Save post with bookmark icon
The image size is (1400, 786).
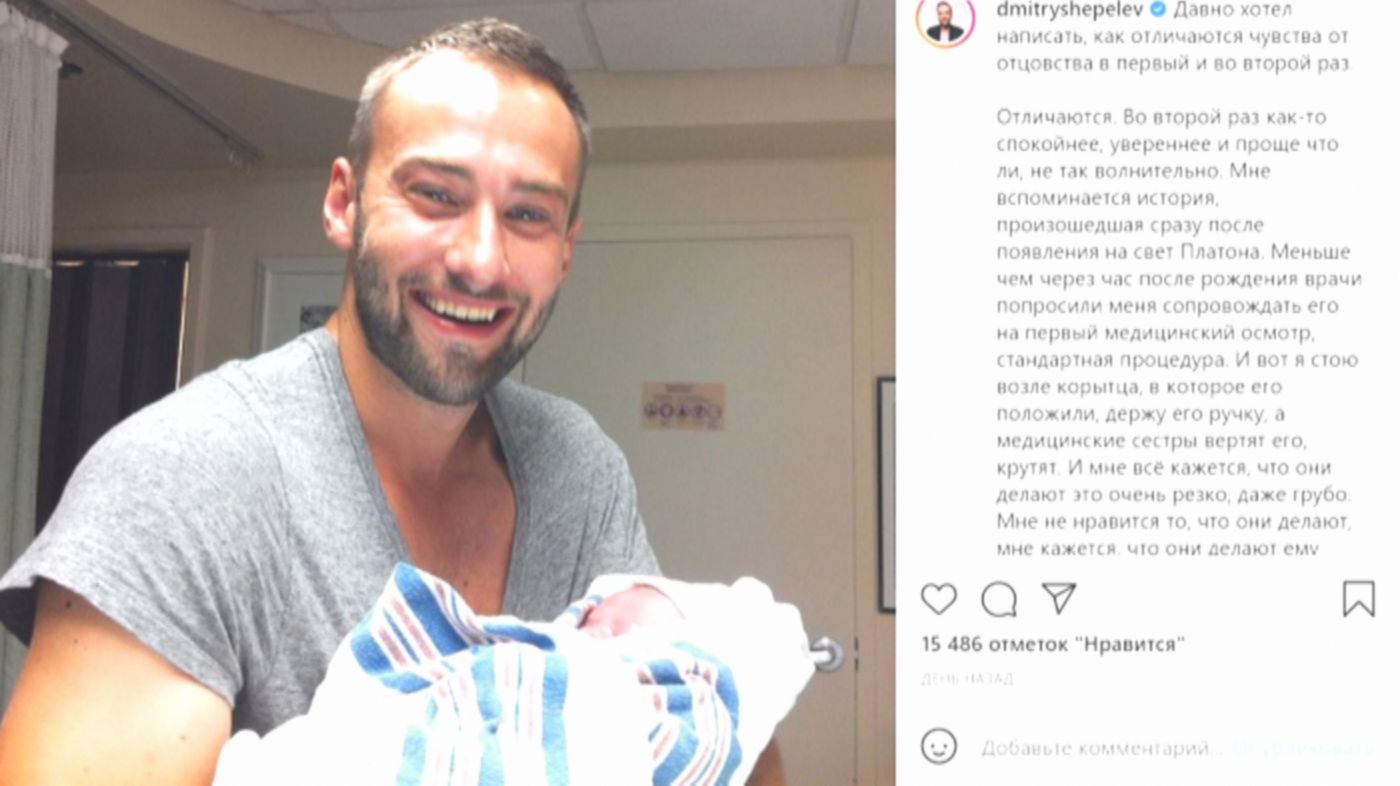1358,599
